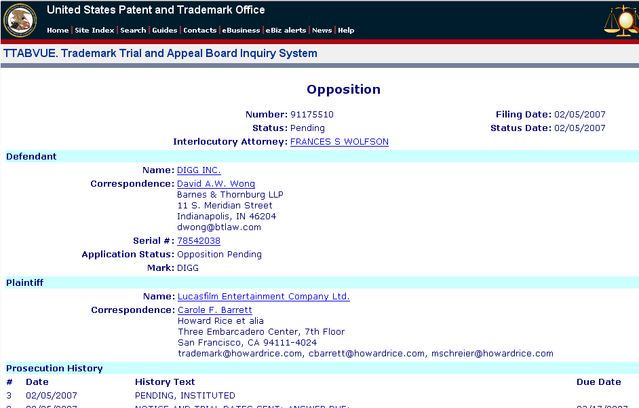Open the Home navigation item
Screen dimensions: 639x408
tap(57, 30)
